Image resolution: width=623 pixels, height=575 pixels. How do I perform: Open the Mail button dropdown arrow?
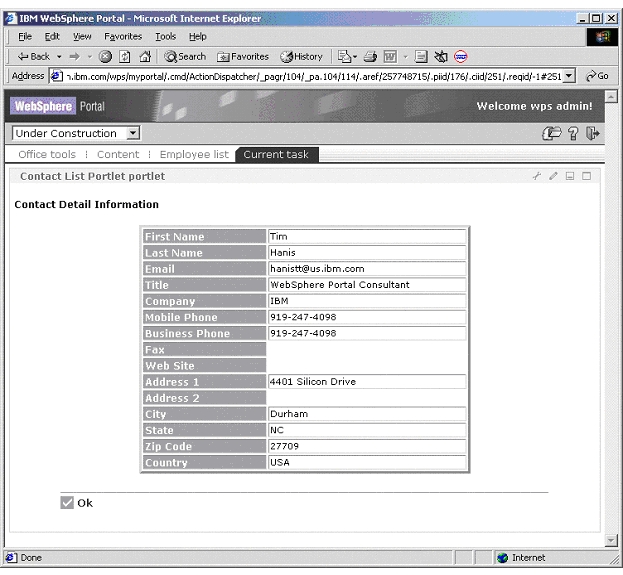[355, 57]
